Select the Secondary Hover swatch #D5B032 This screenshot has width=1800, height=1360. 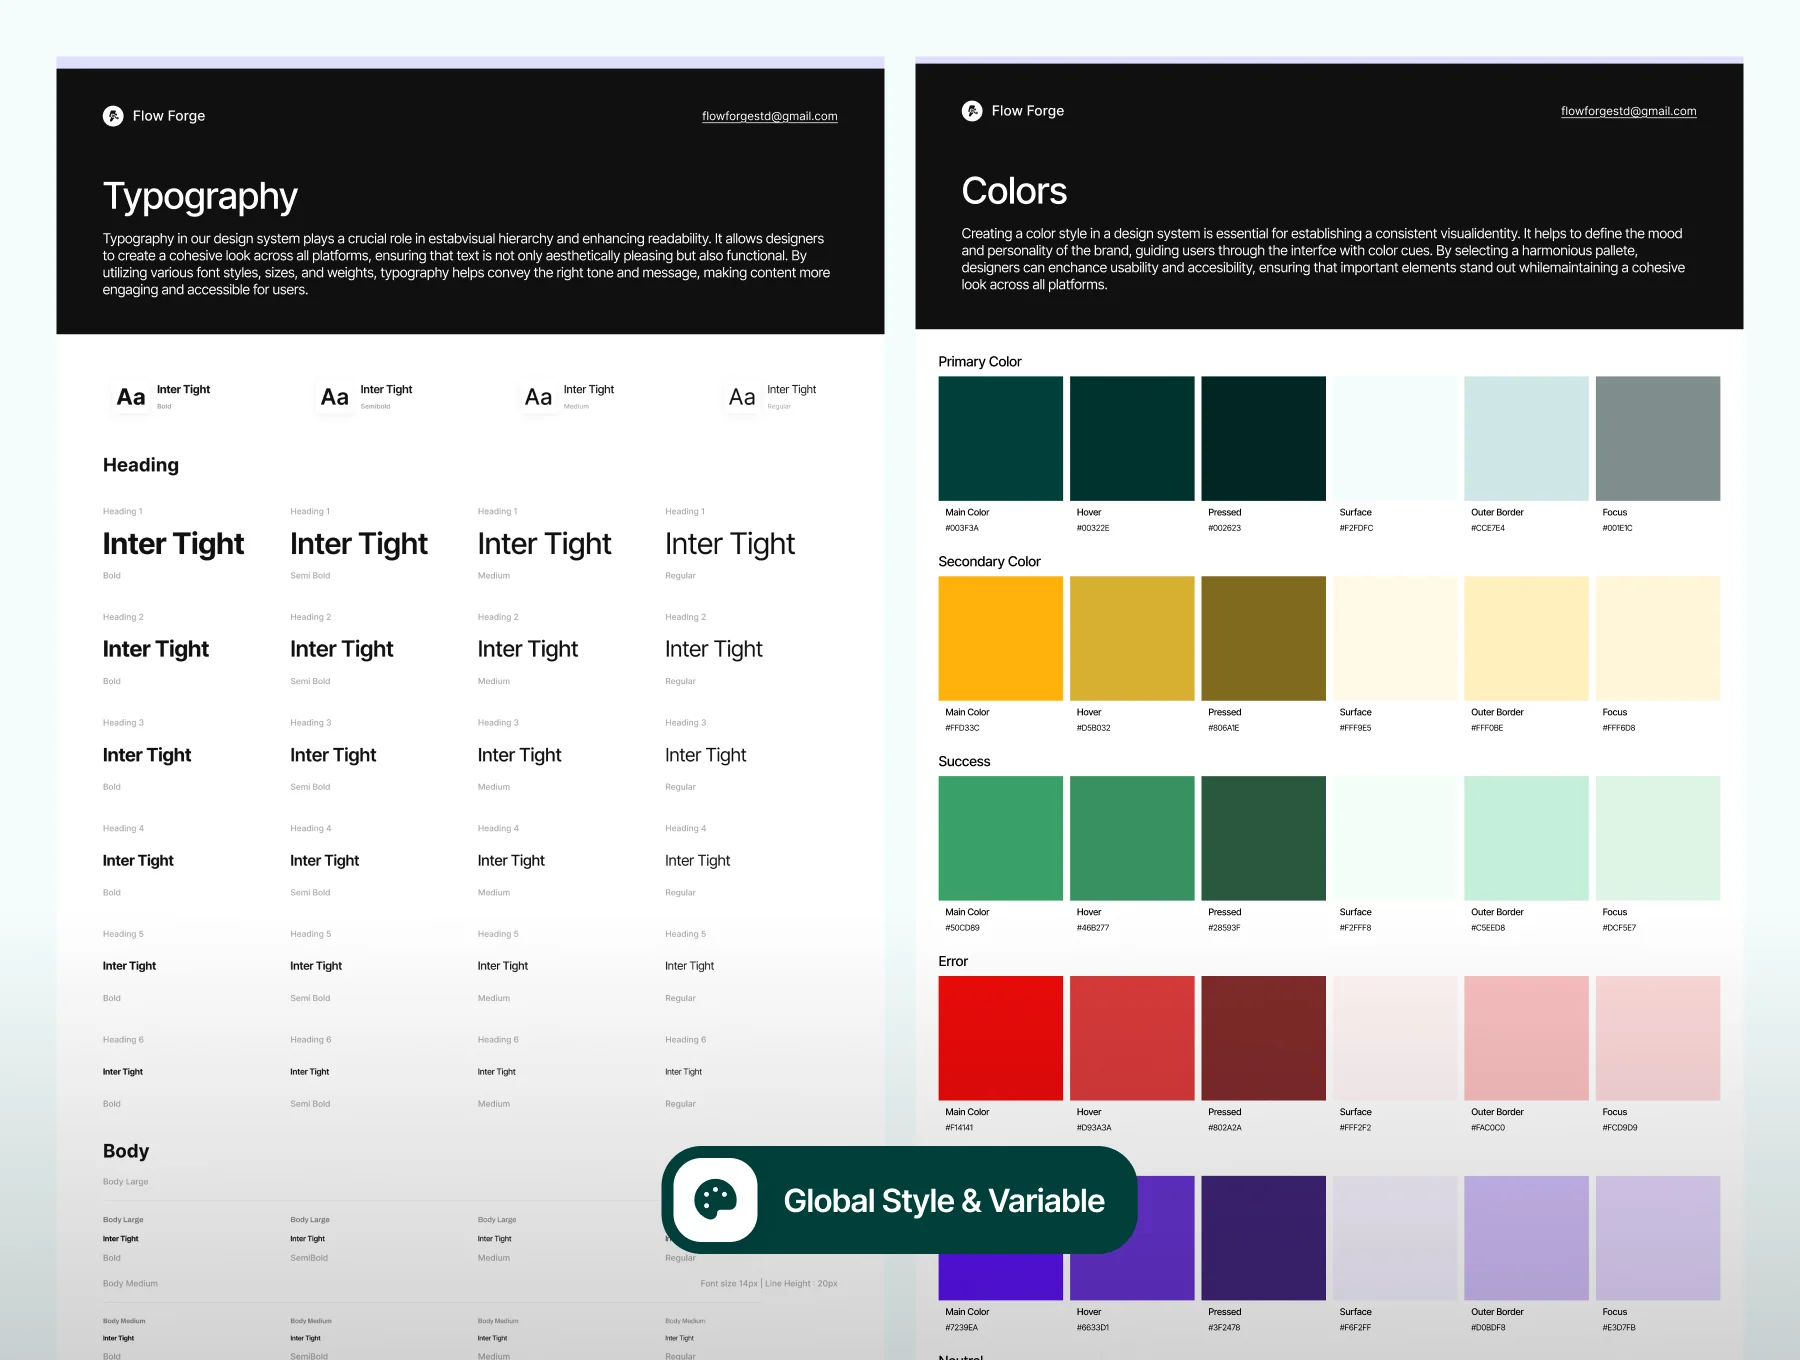point(1132,639)
